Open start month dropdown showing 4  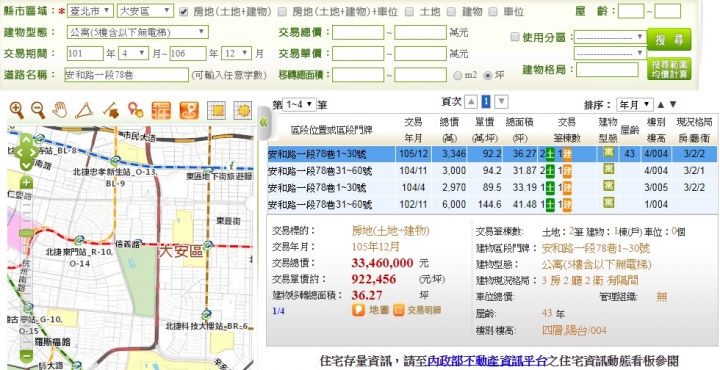click(x=134, y=53)
